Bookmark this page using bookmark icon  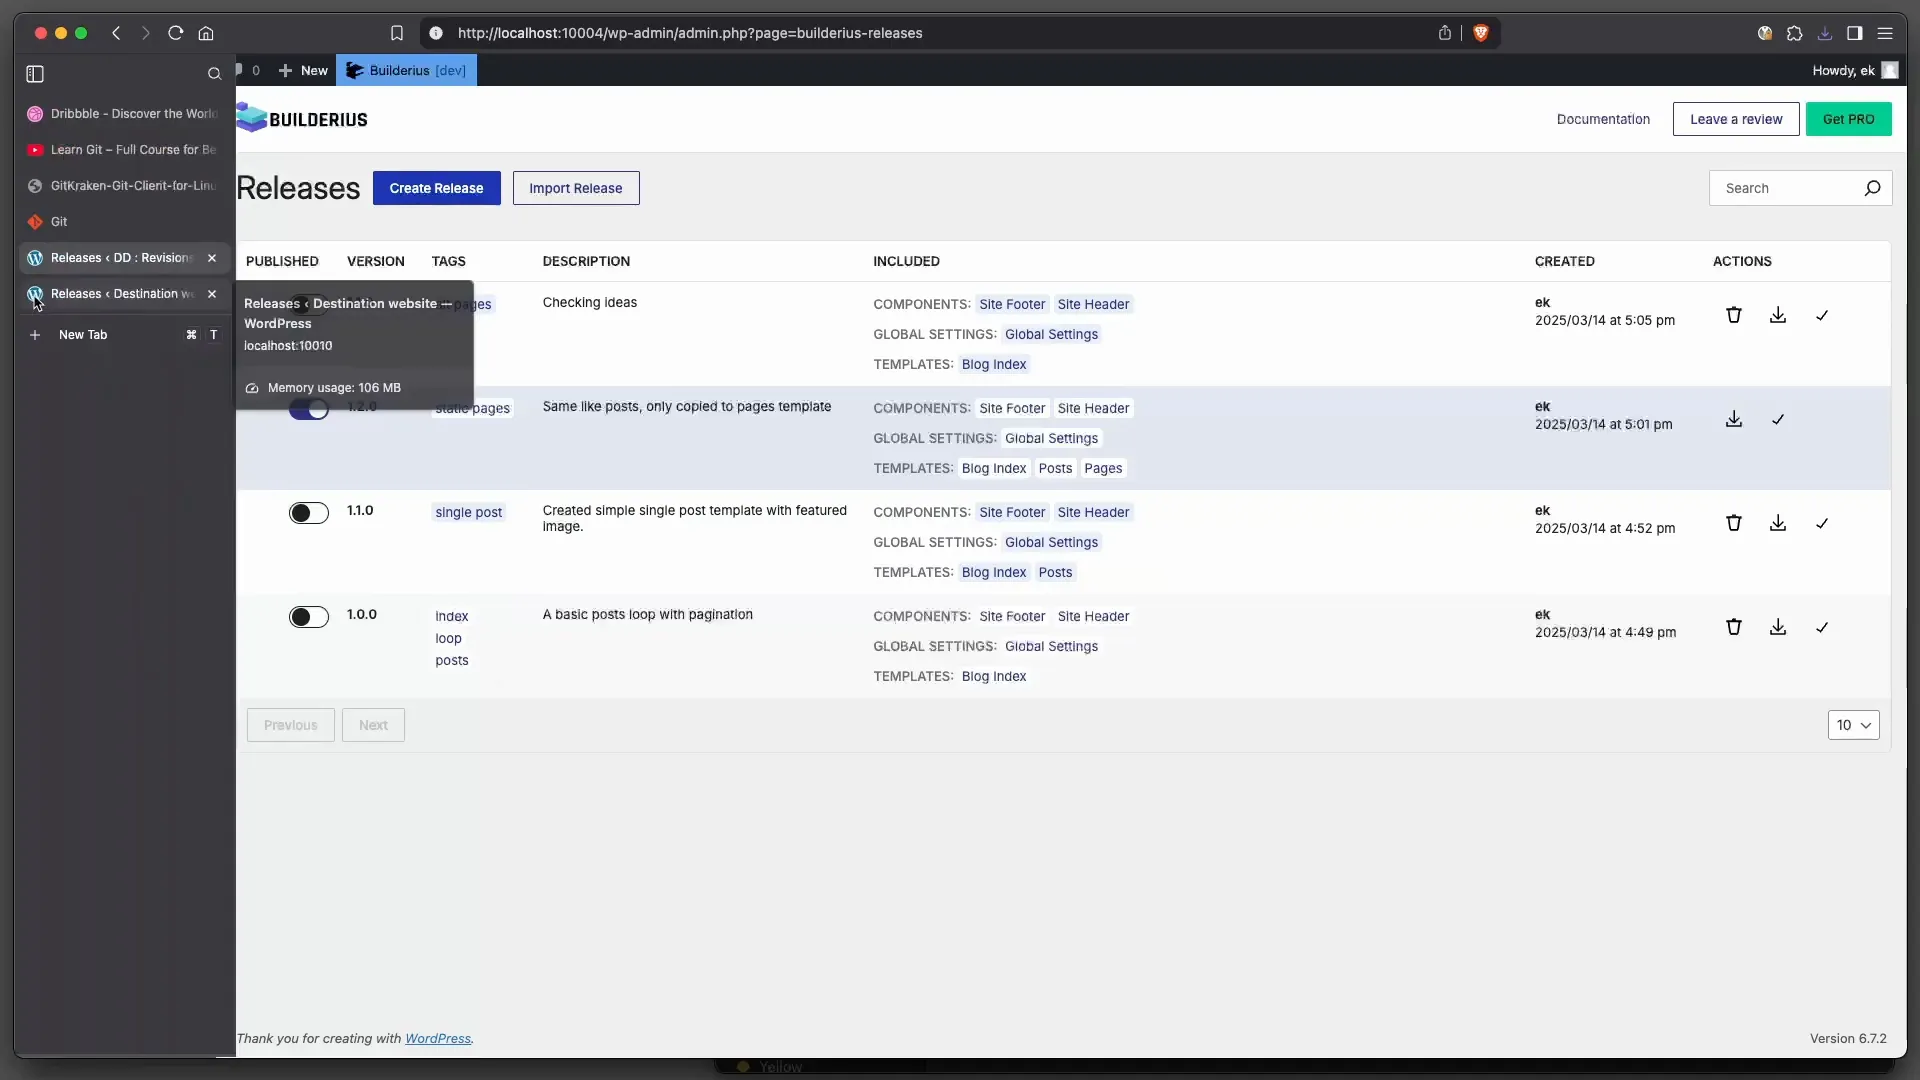pos(397,33)
